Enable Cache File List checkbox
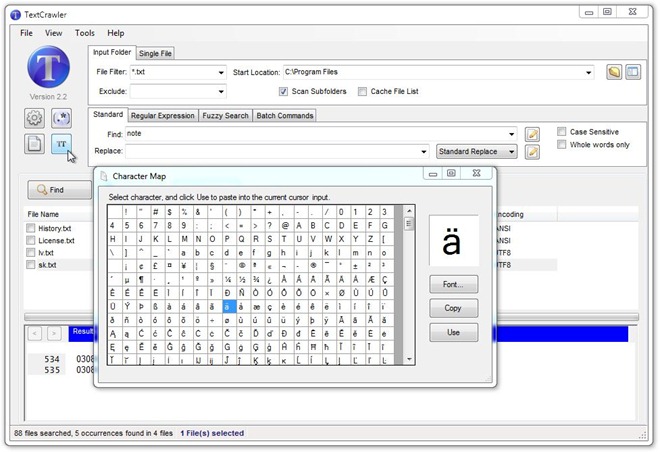Viewport: 660px width, 452px height. tap(362, 91)
